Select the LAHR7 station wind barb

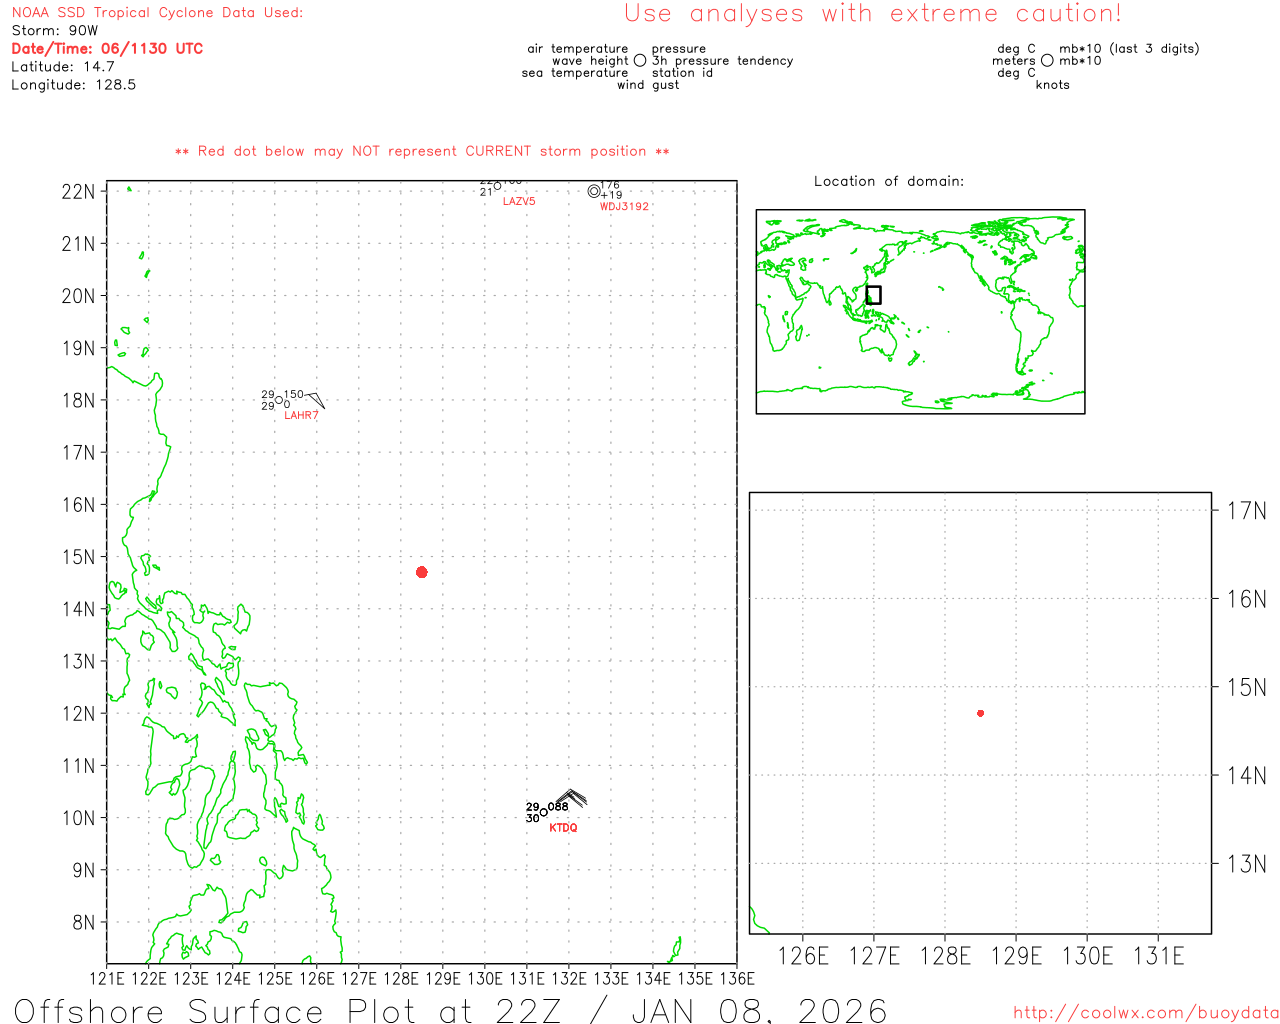pyautogui.click(x=314, y=399)
